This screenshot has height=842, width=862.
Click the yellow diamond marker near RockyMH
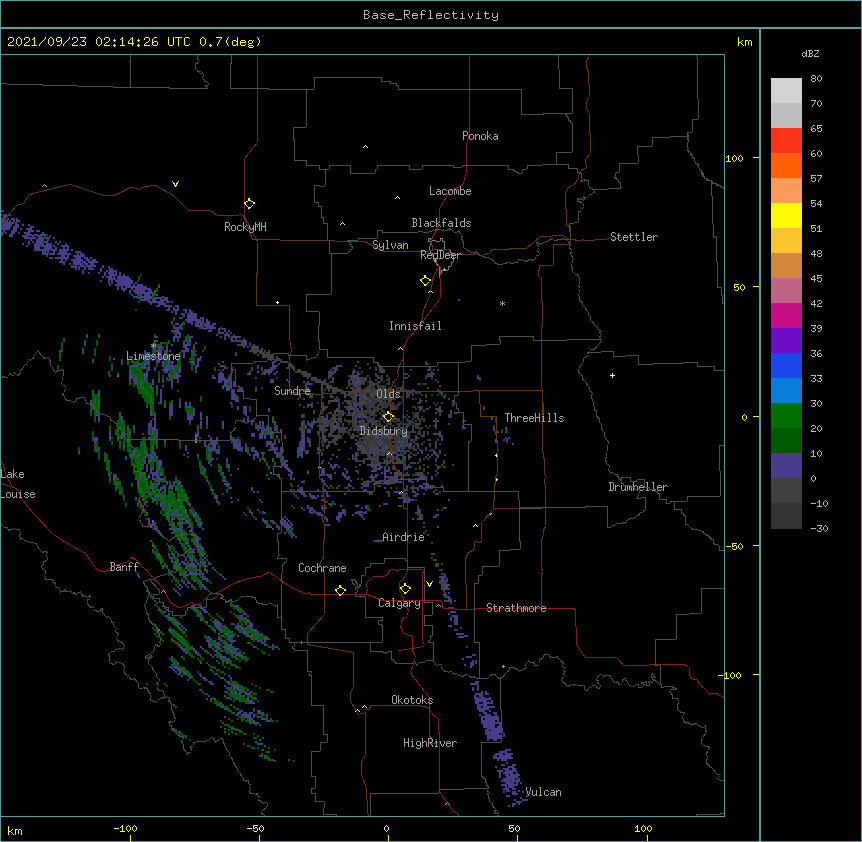click(x=250, y=204)
